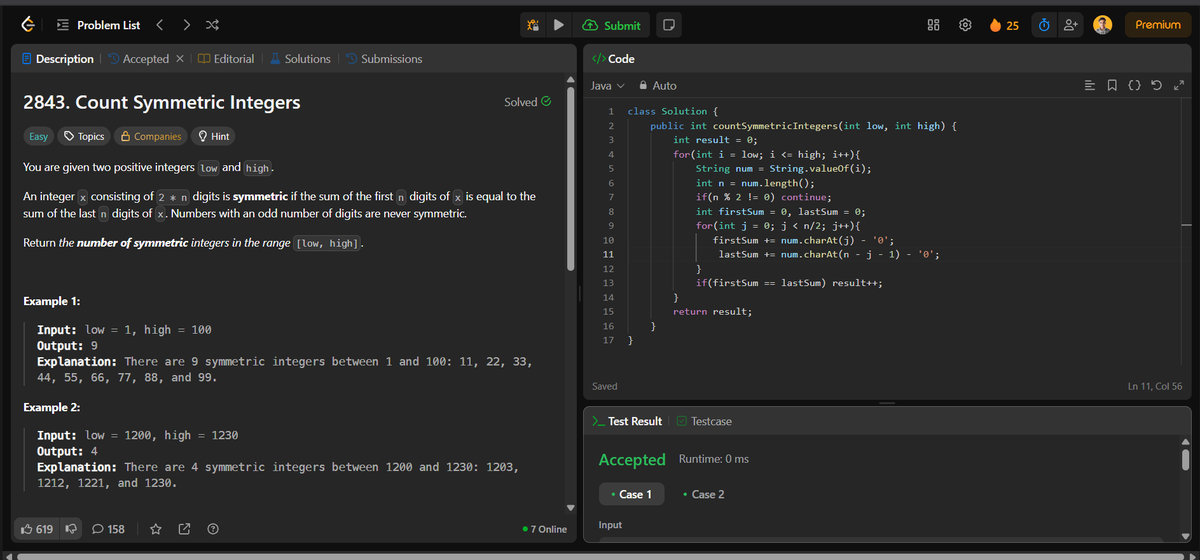Submit the solution
This screenshot has width=1200, height=560.
click(x=612, y=25)
